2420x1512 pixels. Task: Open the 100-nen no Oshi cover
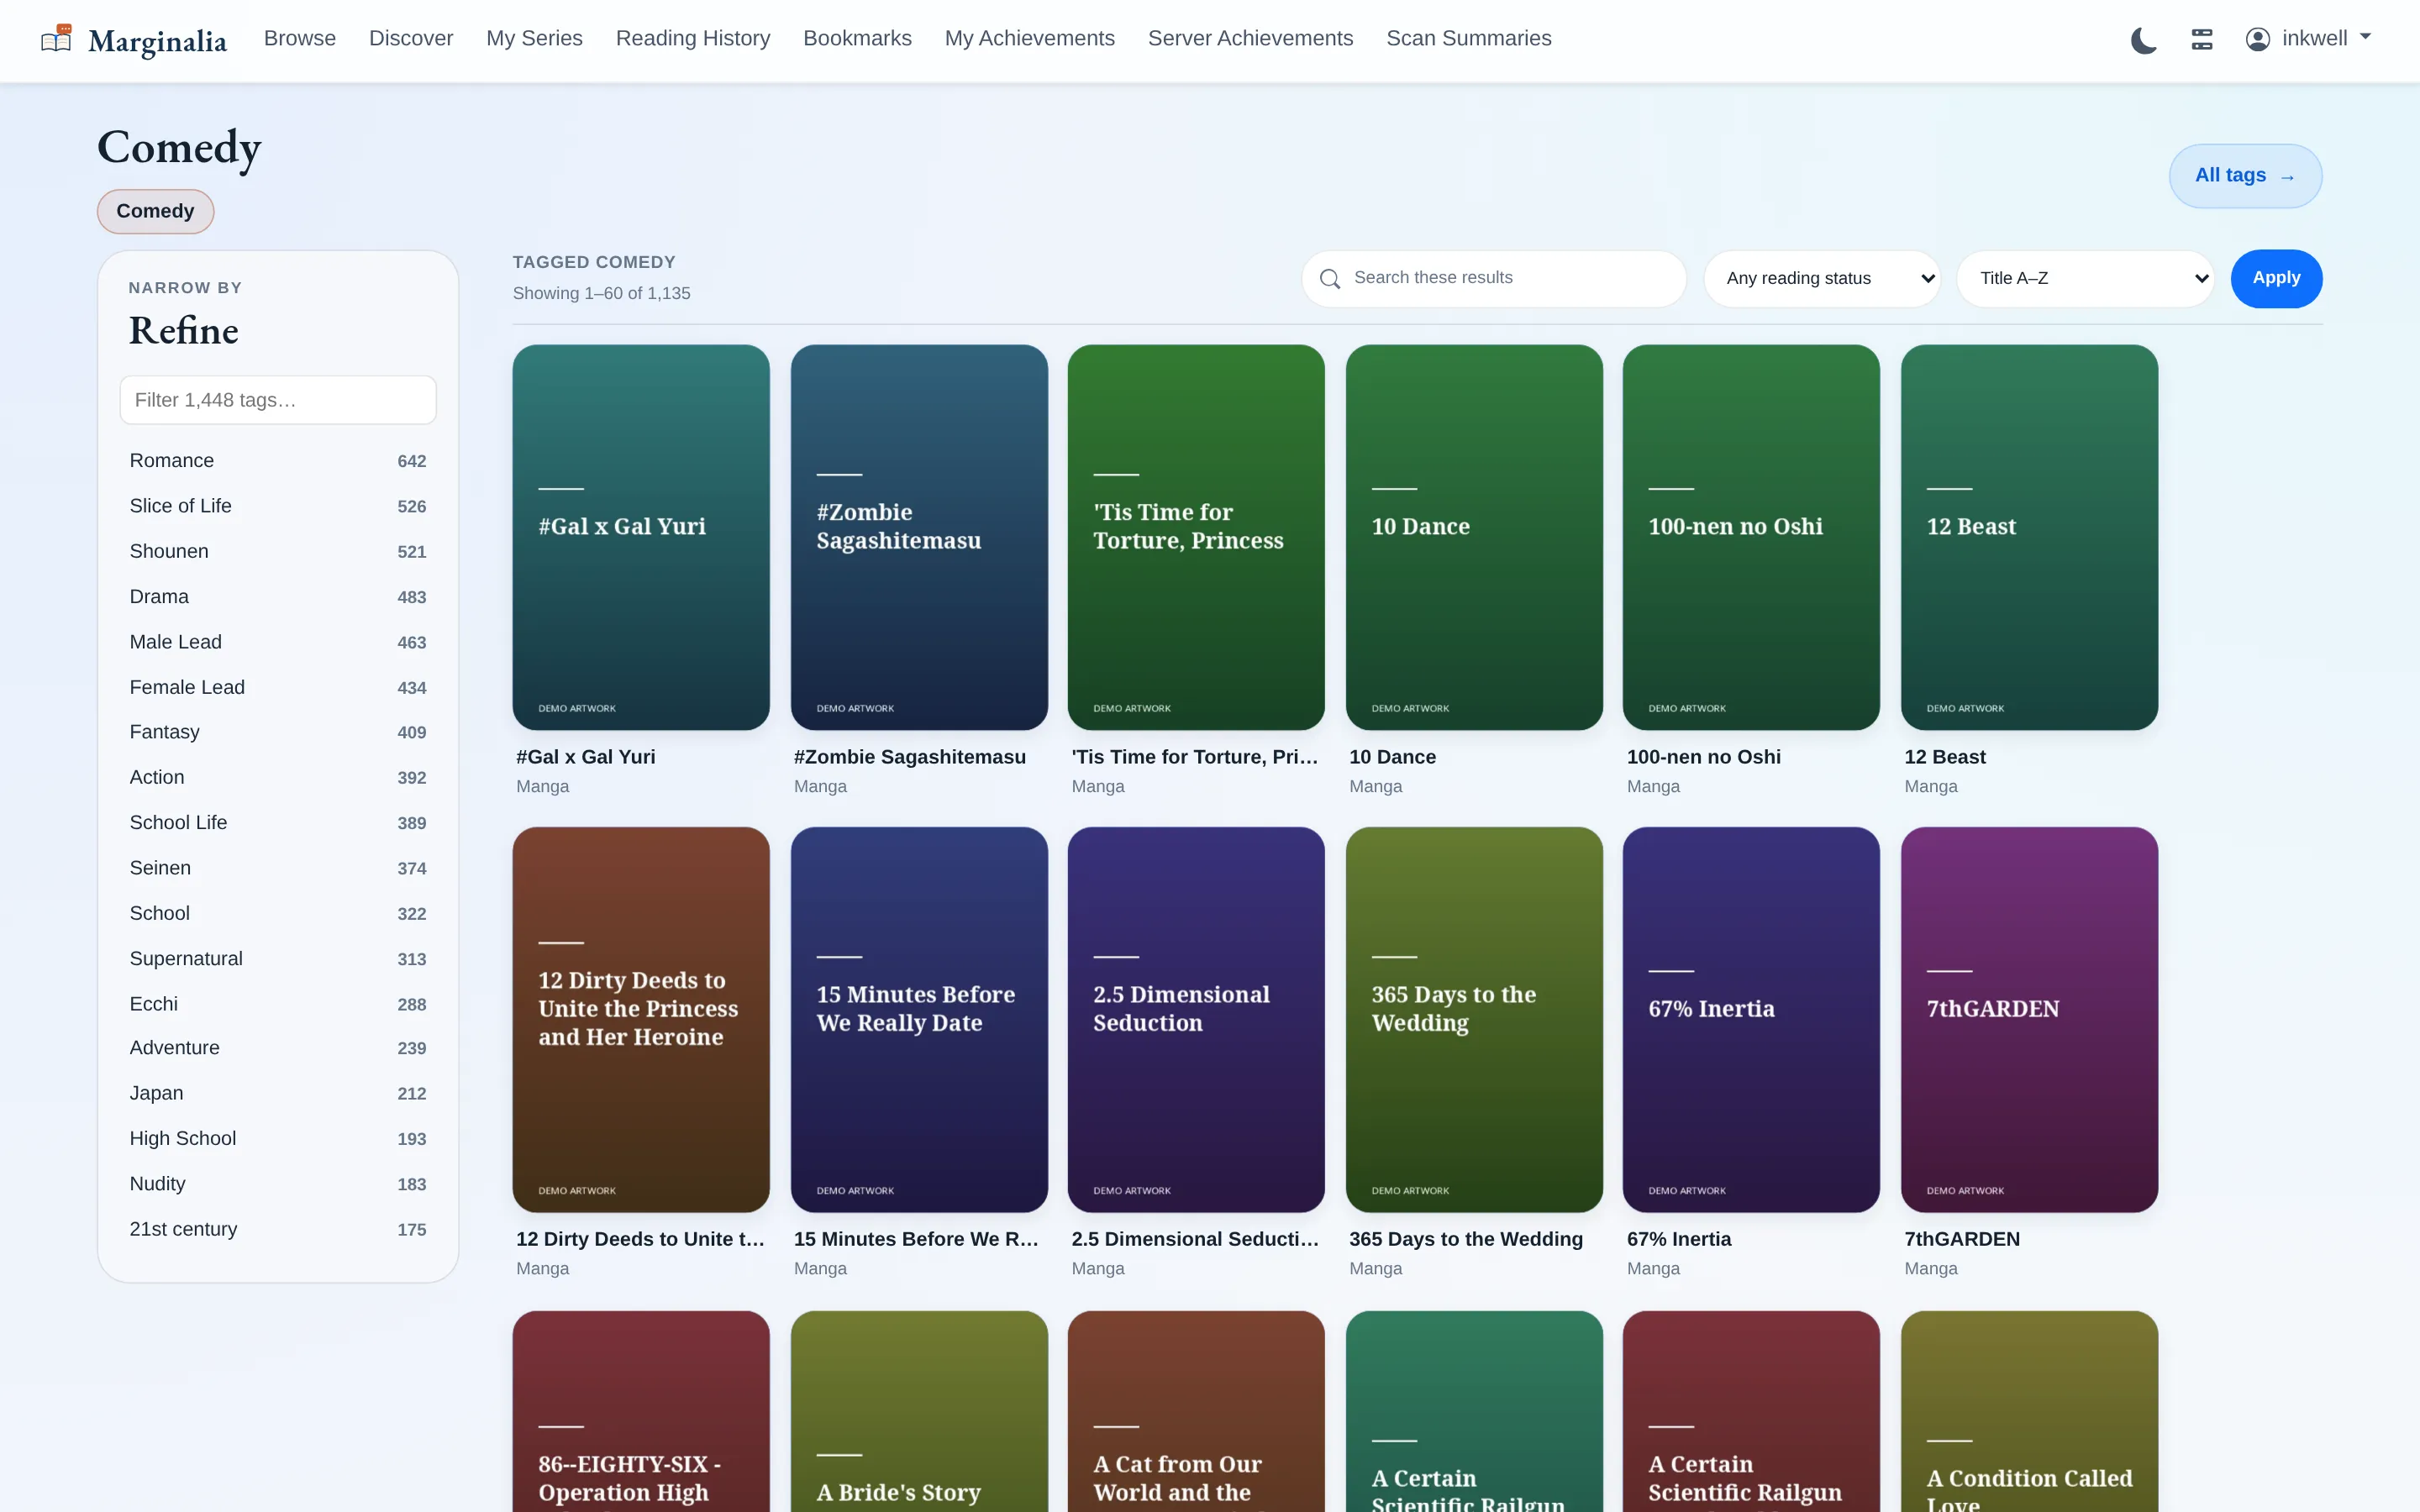pyautogui.click(x=1751, y=537)
